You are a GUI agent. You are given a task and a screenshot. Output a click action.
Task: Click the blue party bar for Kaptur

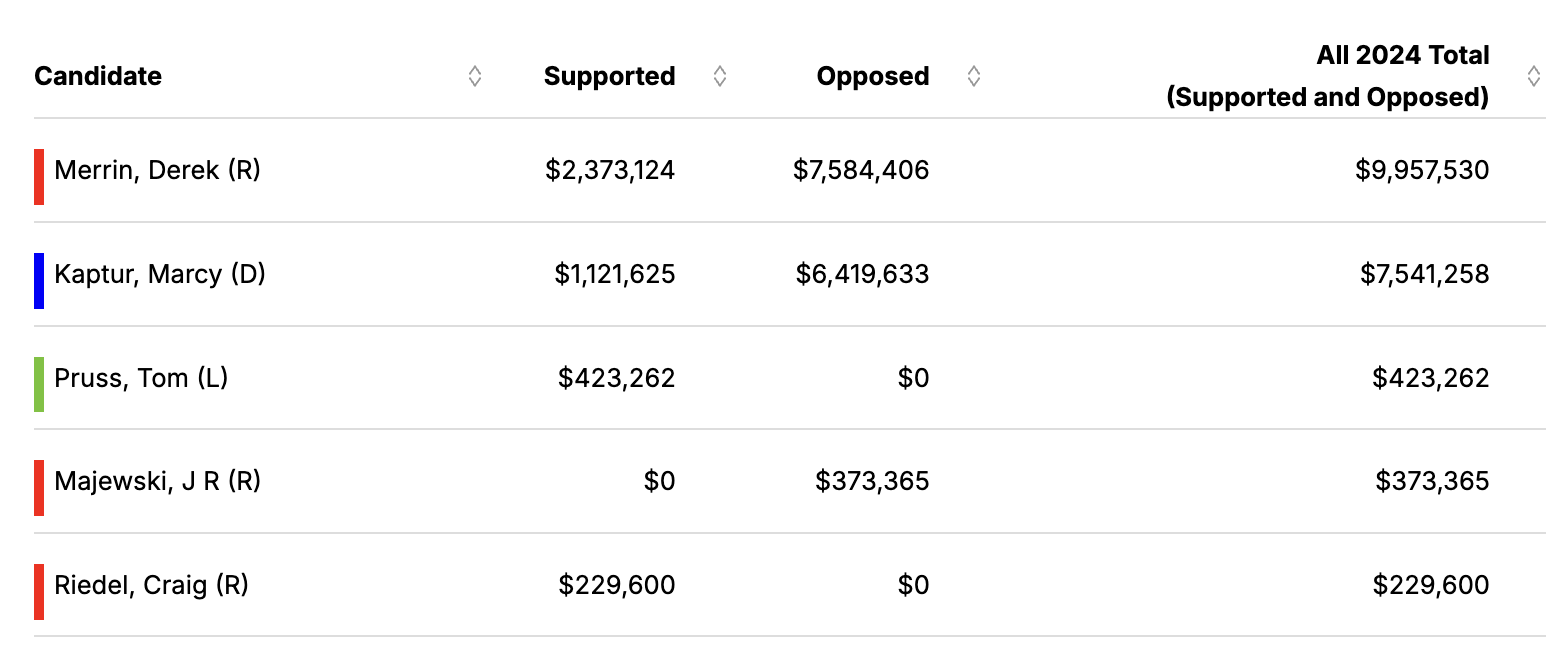coord(39,281)
